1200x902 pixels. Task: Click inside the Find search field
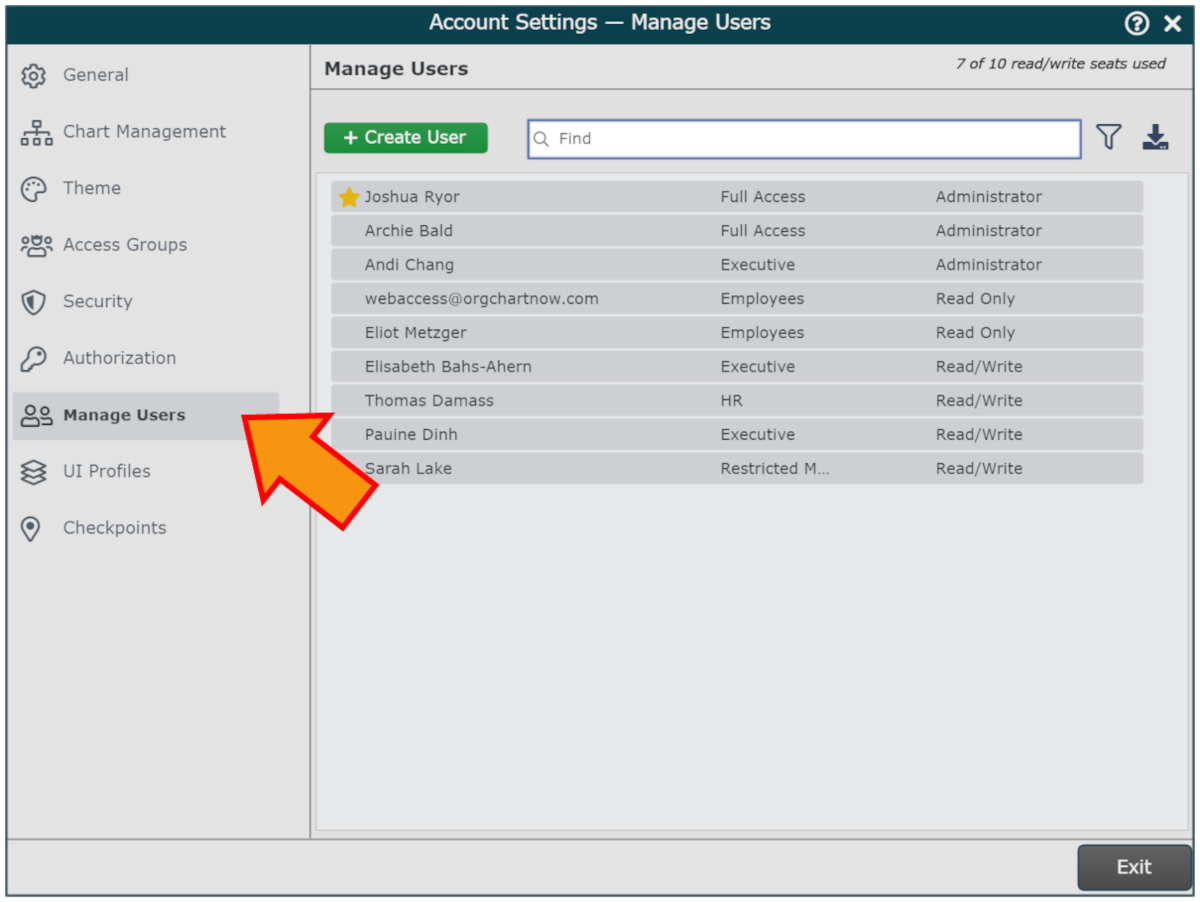click(x=810, y=139)
